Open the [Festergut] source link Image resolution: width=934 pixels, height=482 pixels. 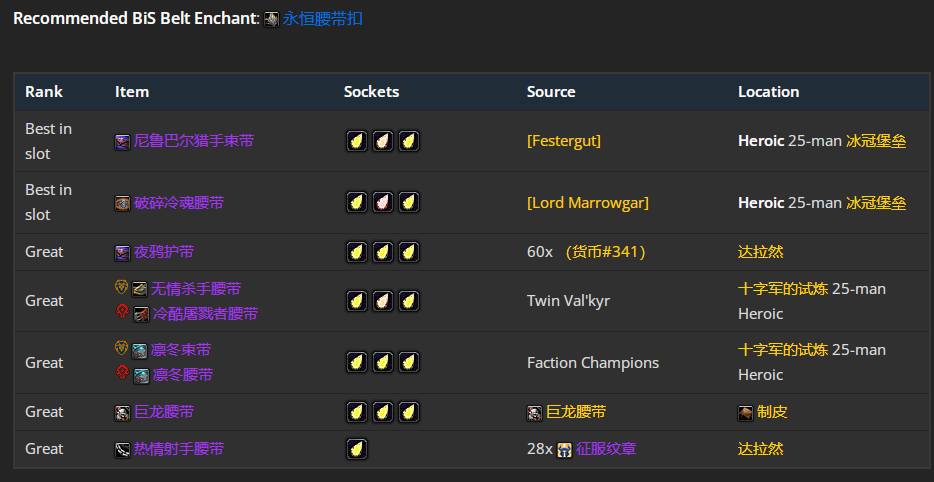[x=564, y=142]
